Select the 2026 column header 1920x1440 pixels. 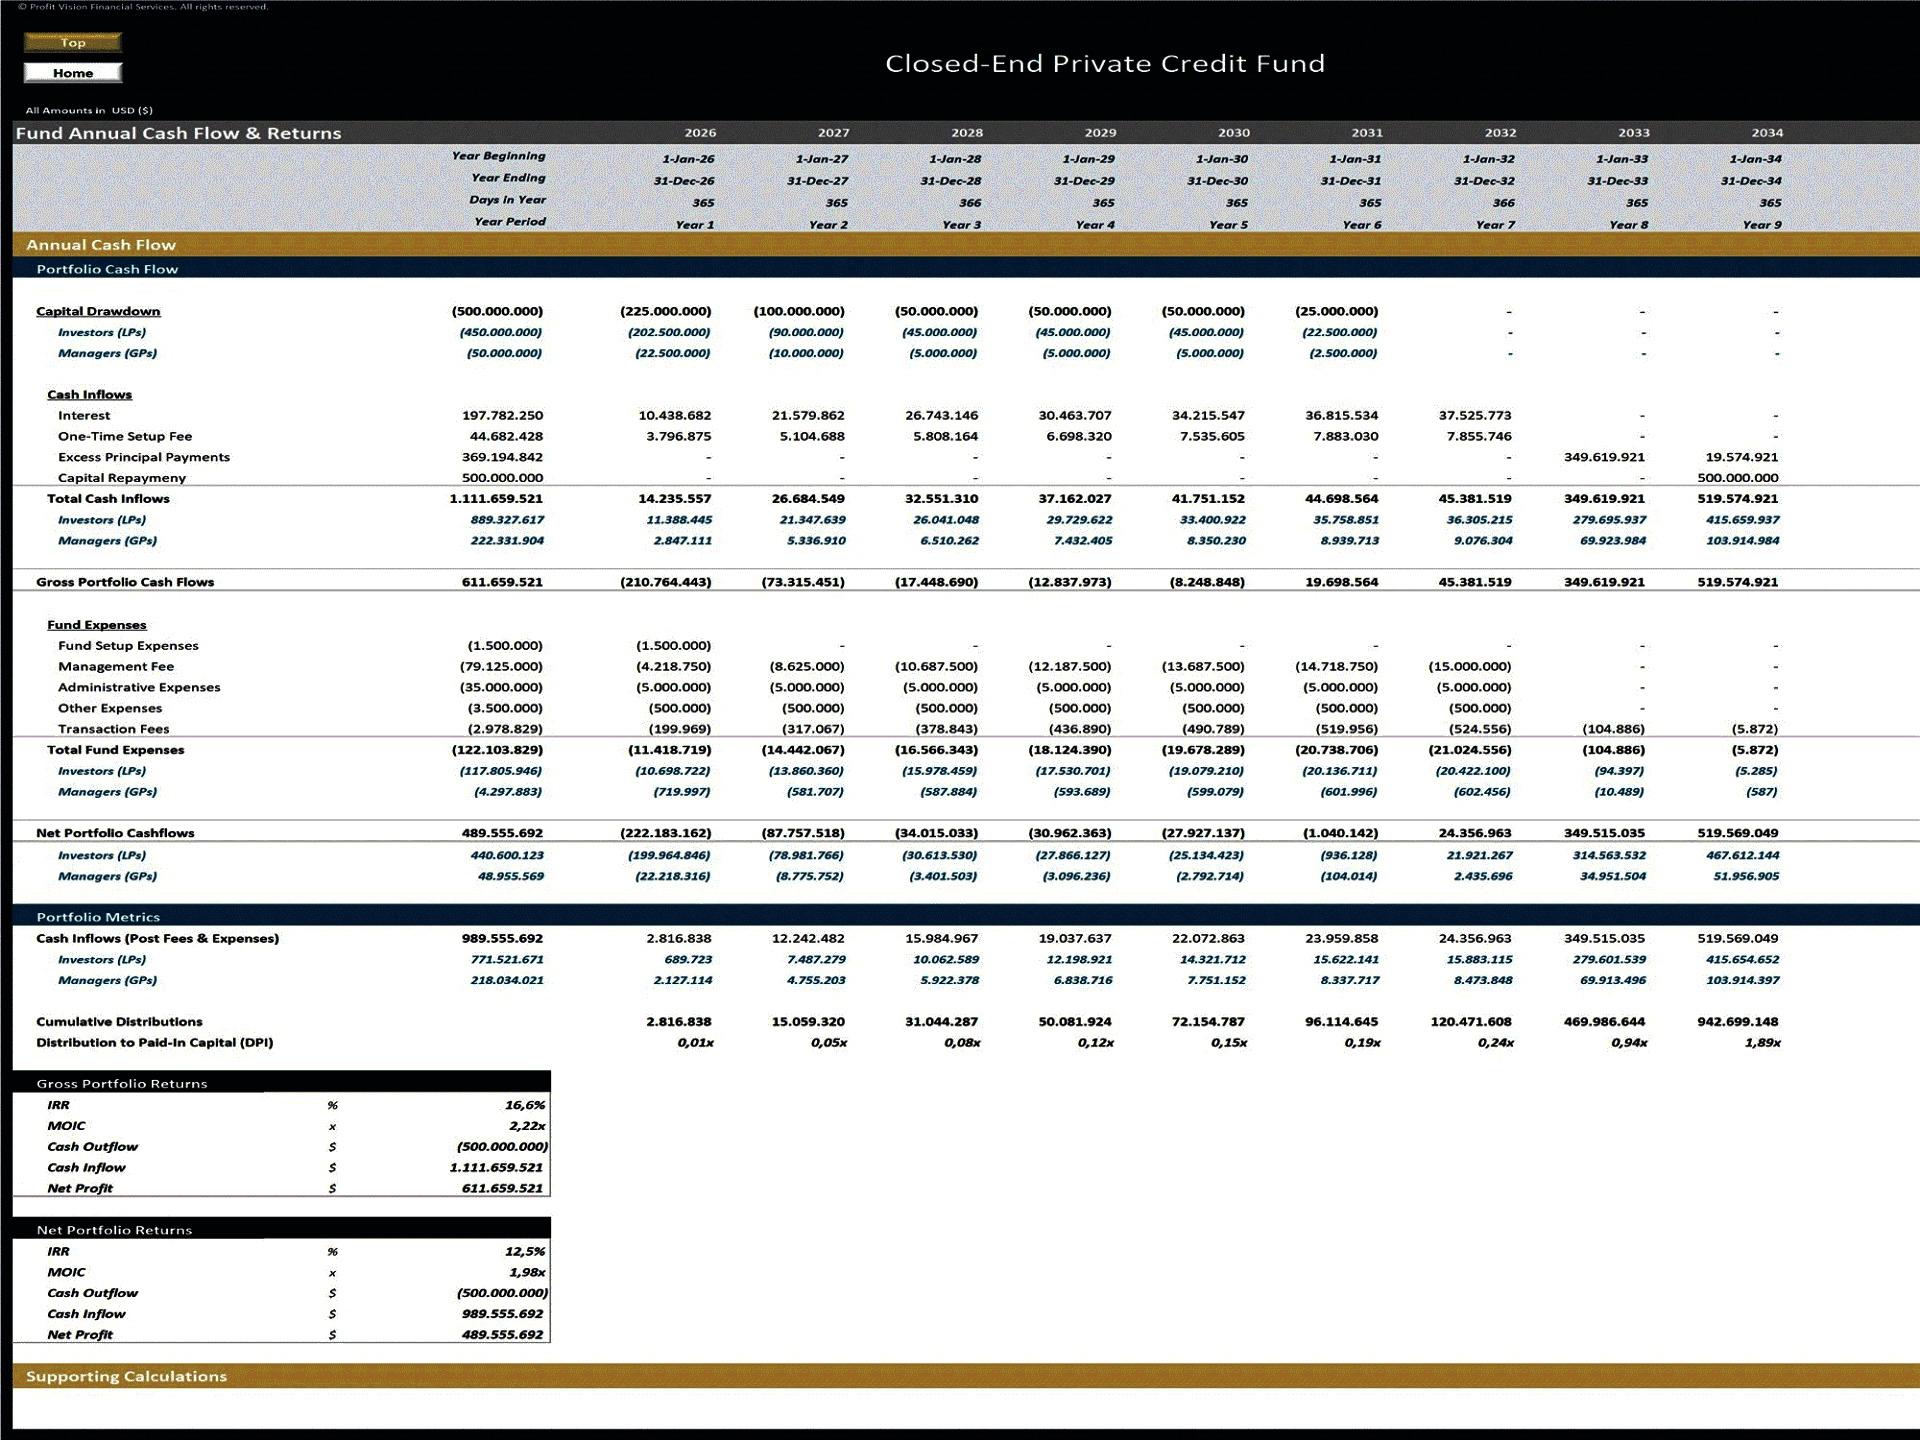[x=702, y=132]
